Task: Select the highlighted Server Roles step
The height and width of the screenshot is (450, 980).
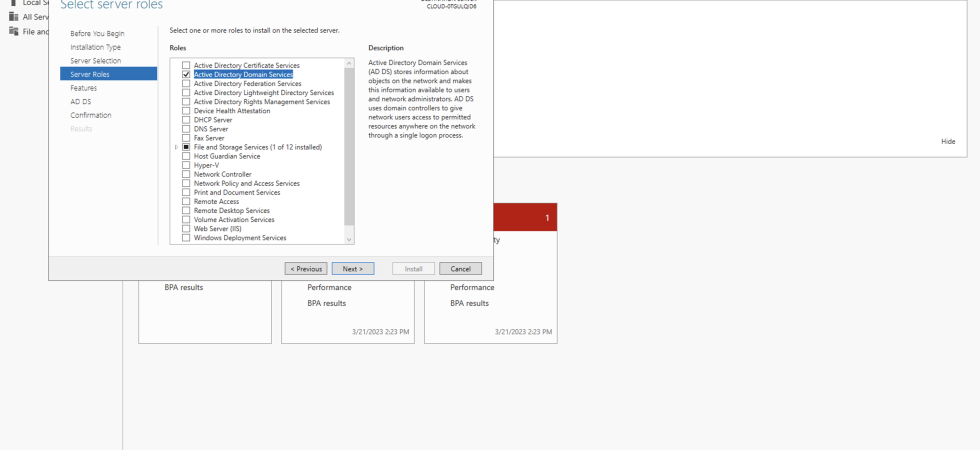Action: pyautogui.click(x=108, y=74)
